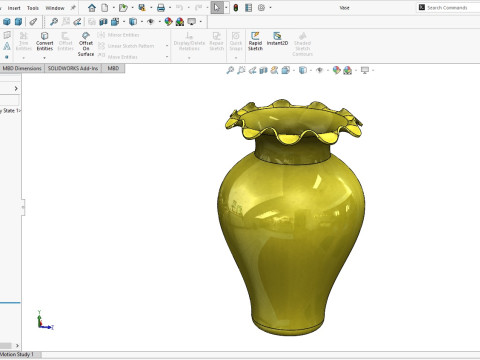Open the Tools menu

point(33,8)
